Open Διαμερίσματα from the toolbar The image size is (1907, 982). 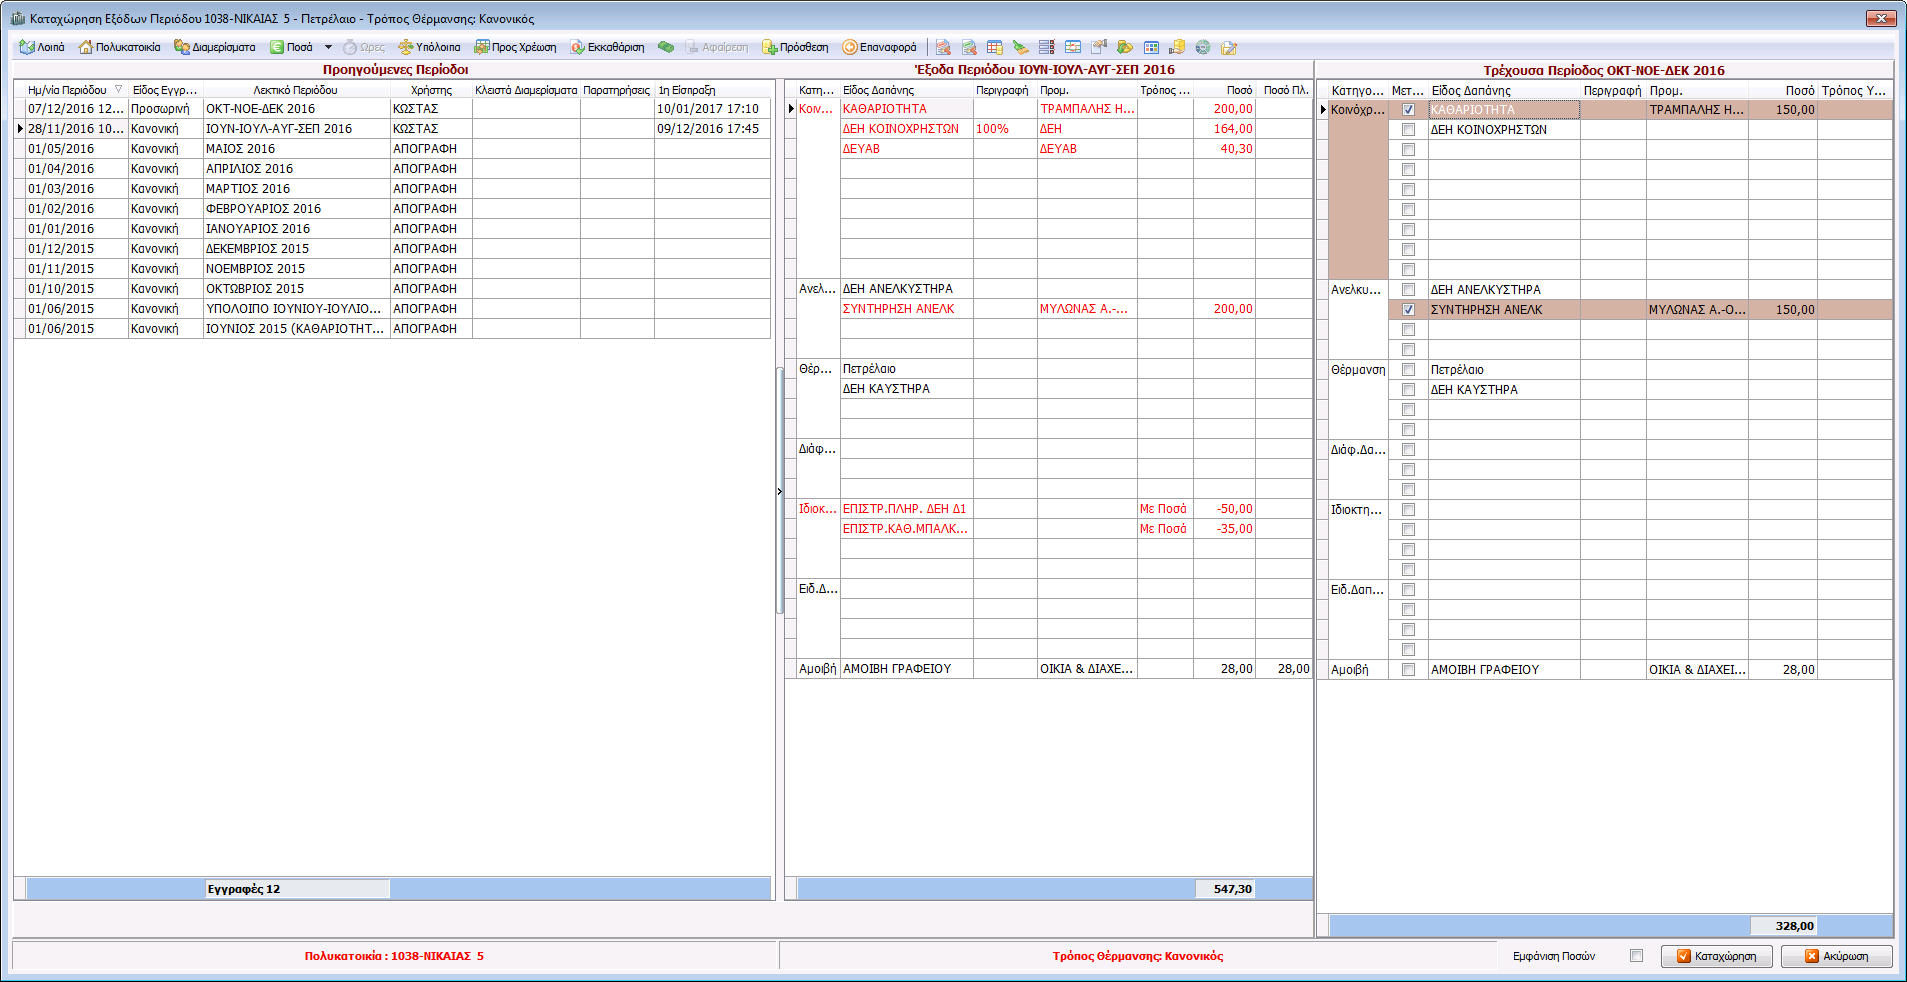(215, 47)
